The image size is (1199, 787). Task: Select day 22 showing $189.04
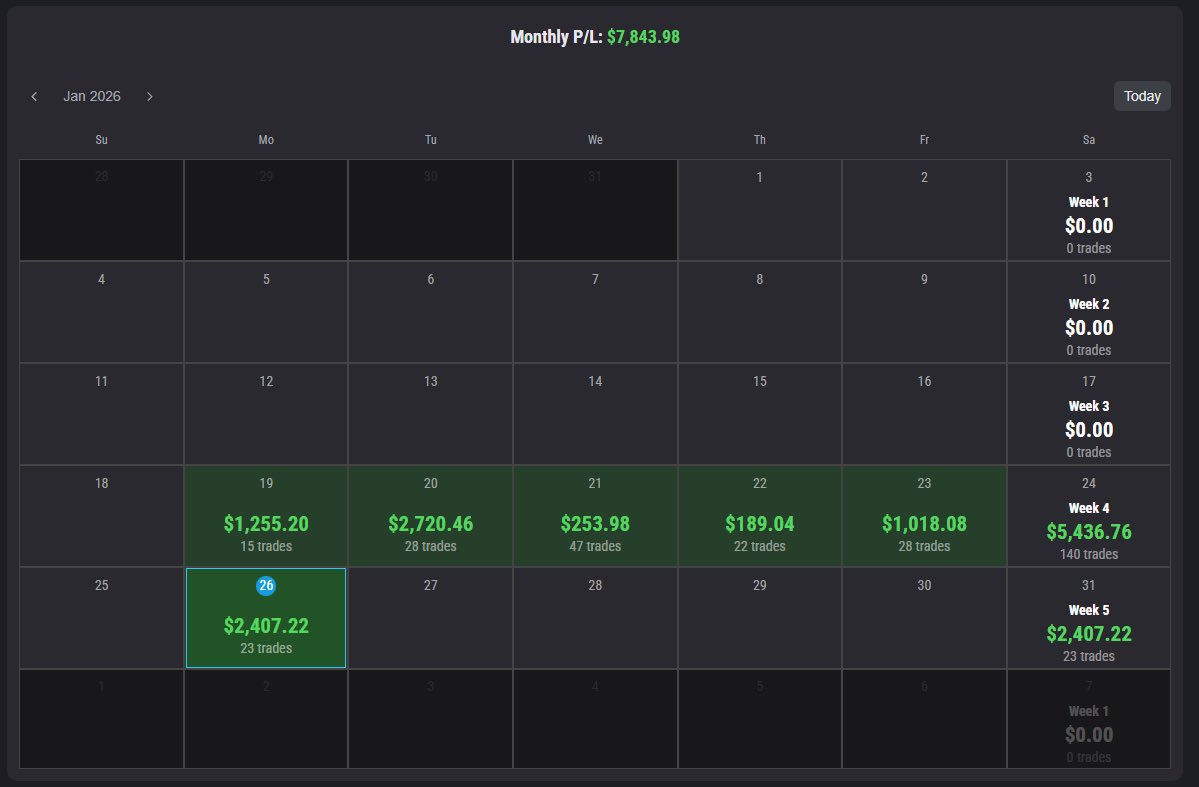759,516
